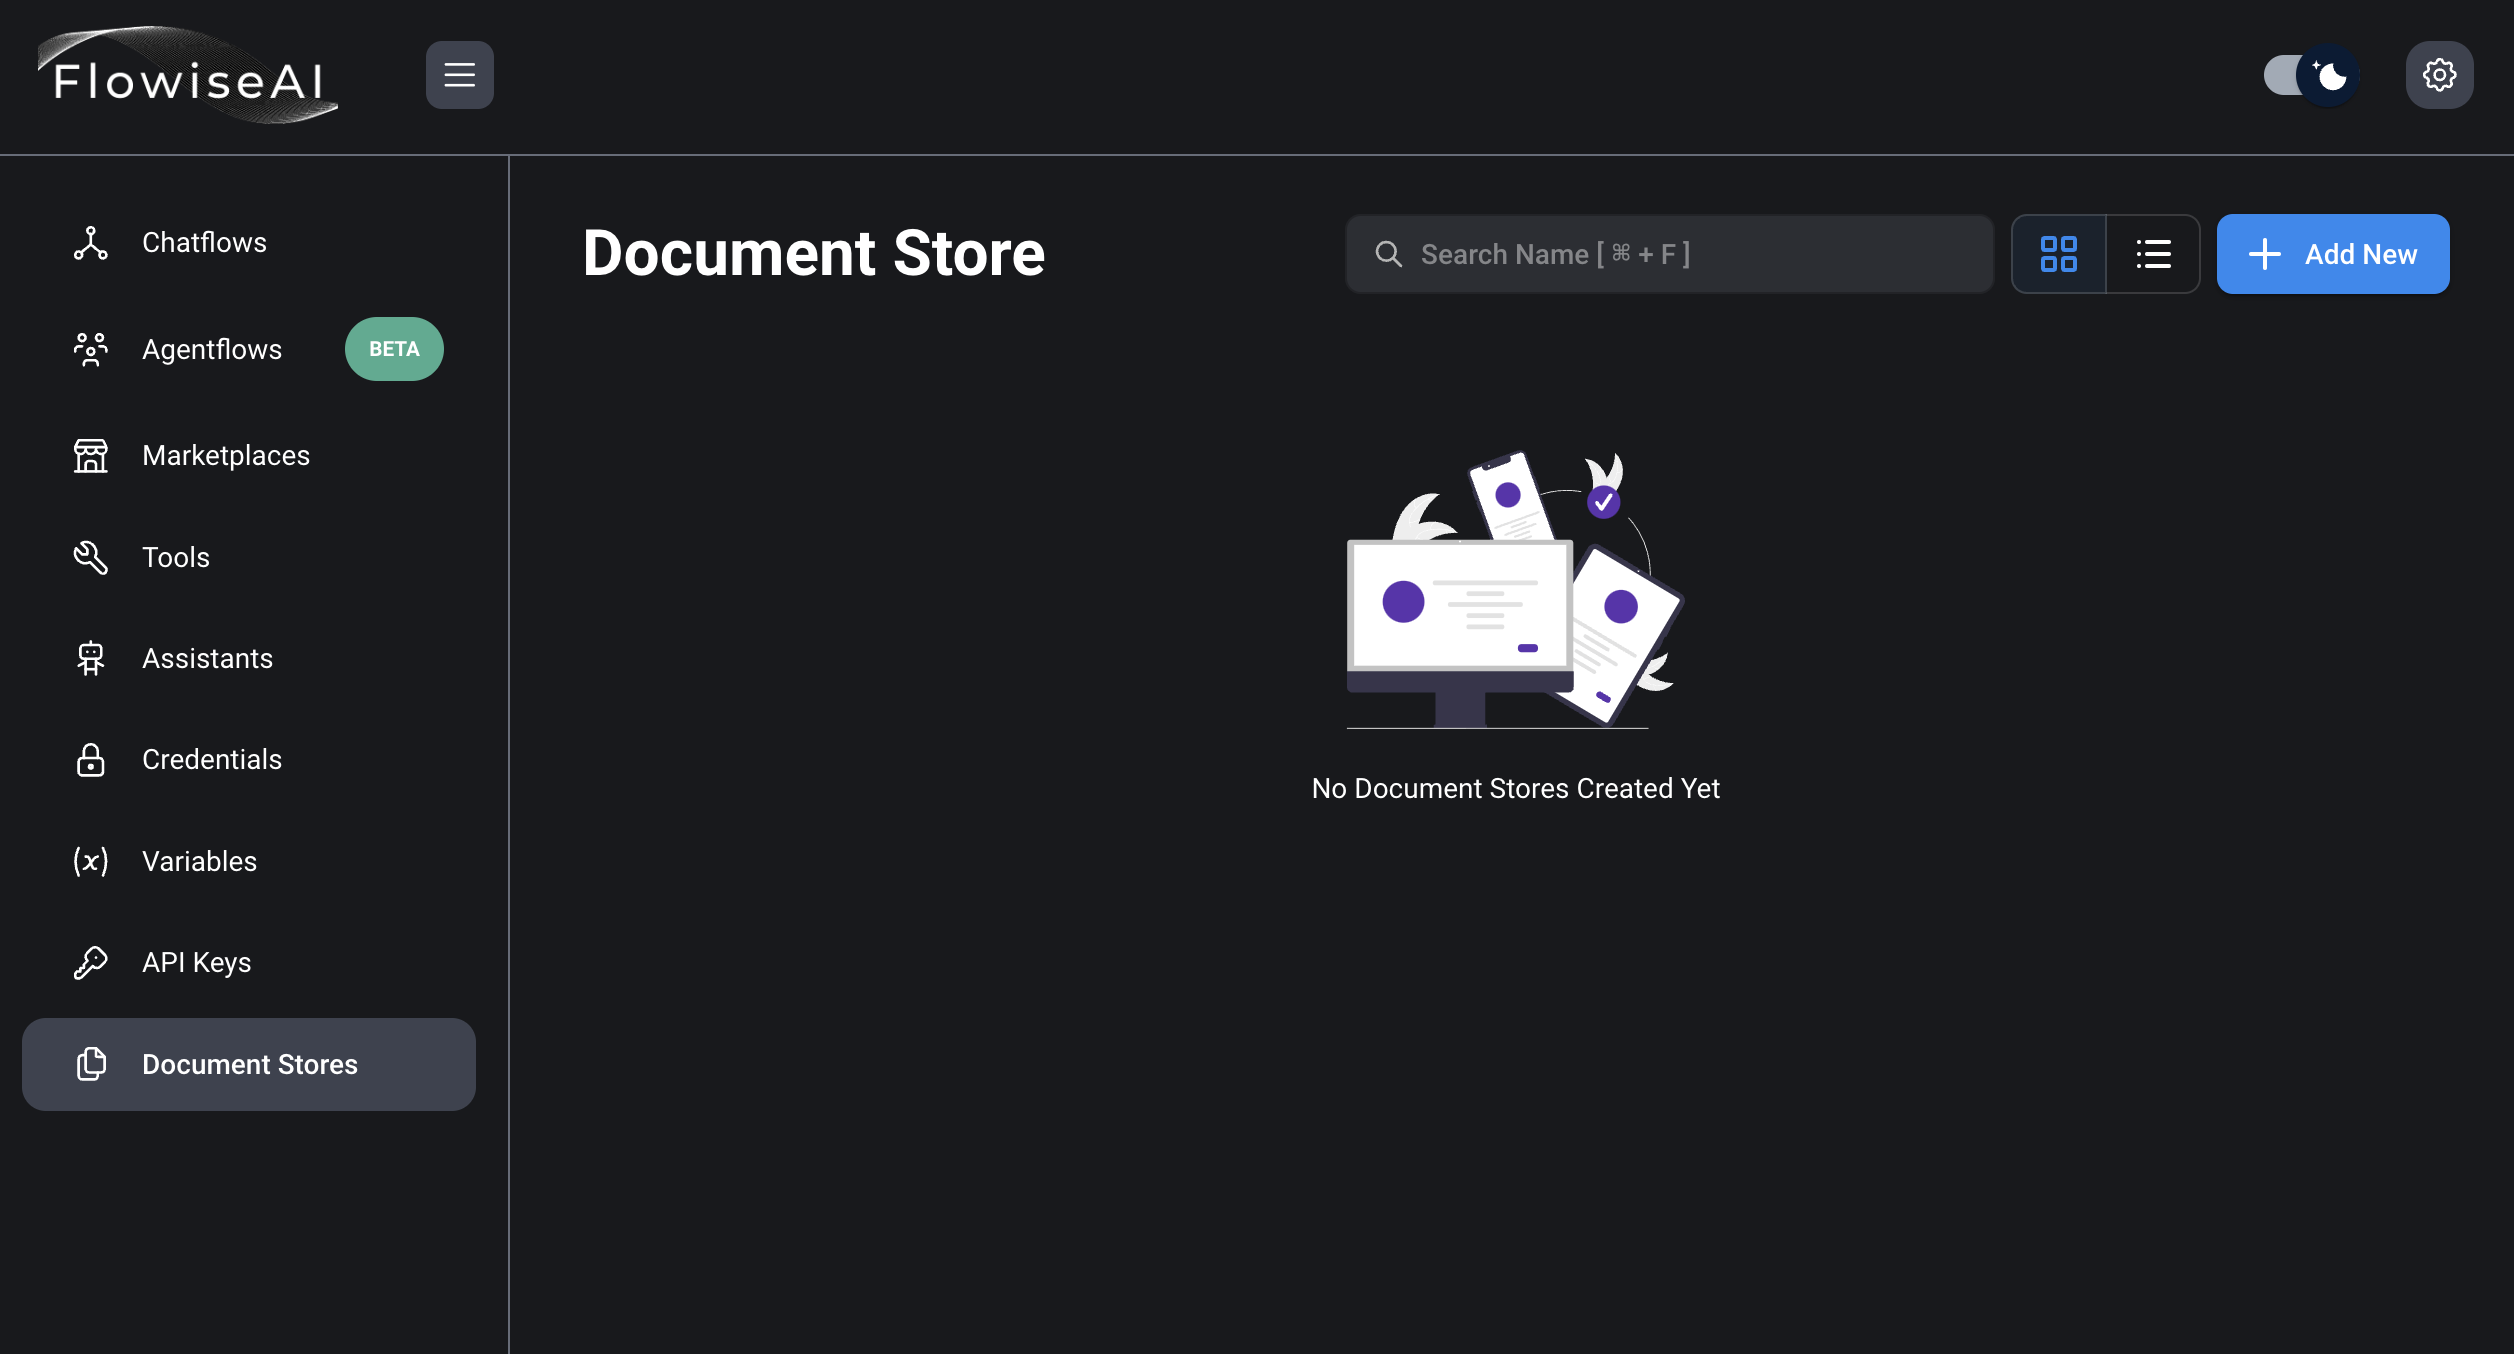The image size is (2514, 1354).
Task: Switch to list view
Action: [2153, 254]
